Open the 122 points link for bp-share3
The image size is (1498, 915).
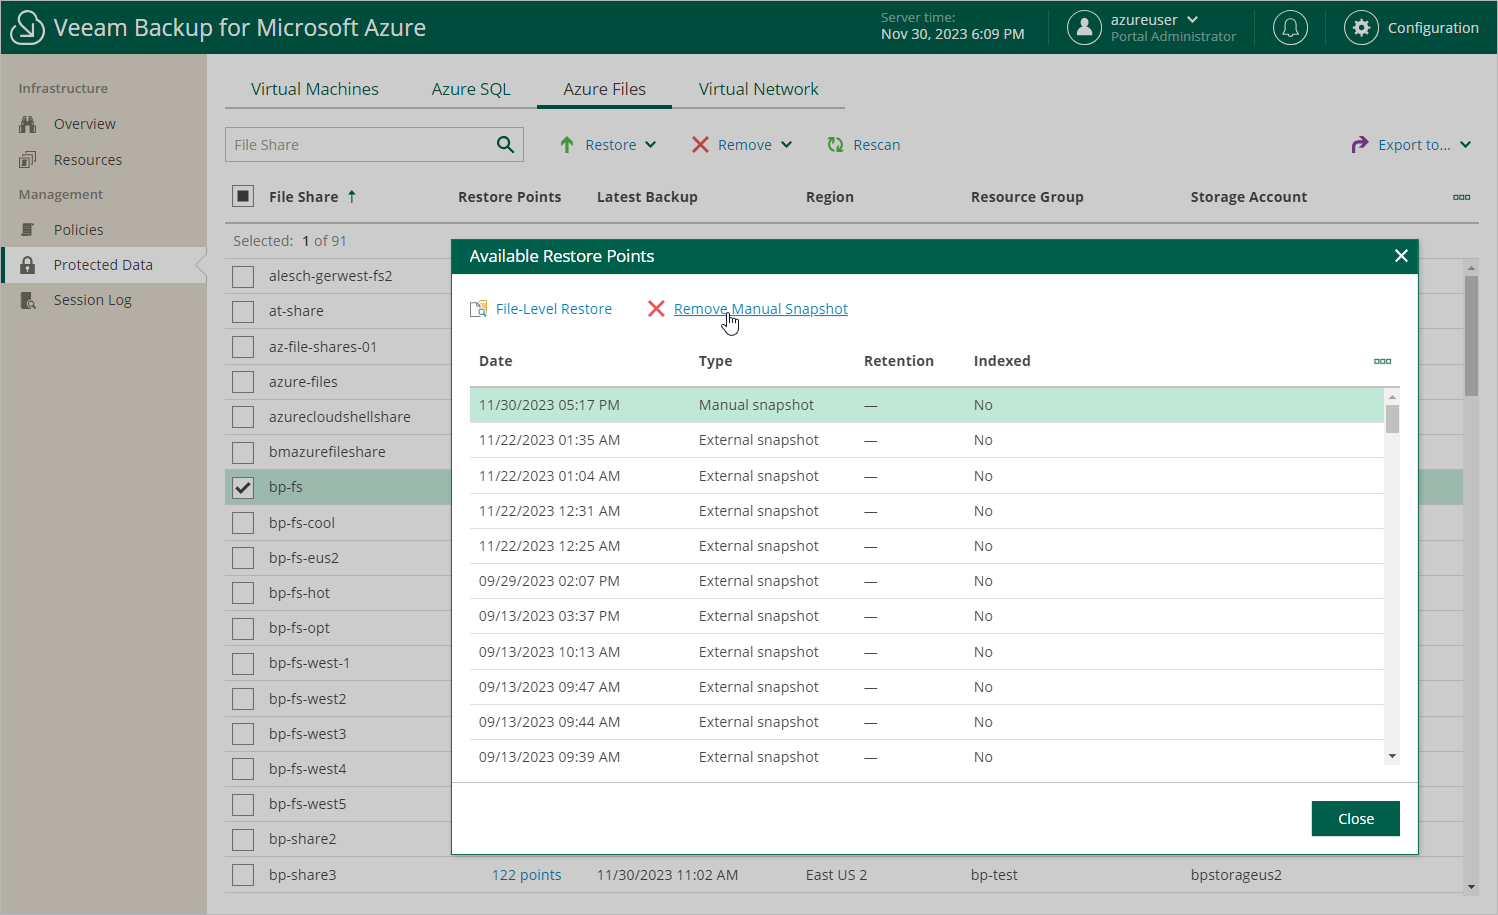[527, 875]
